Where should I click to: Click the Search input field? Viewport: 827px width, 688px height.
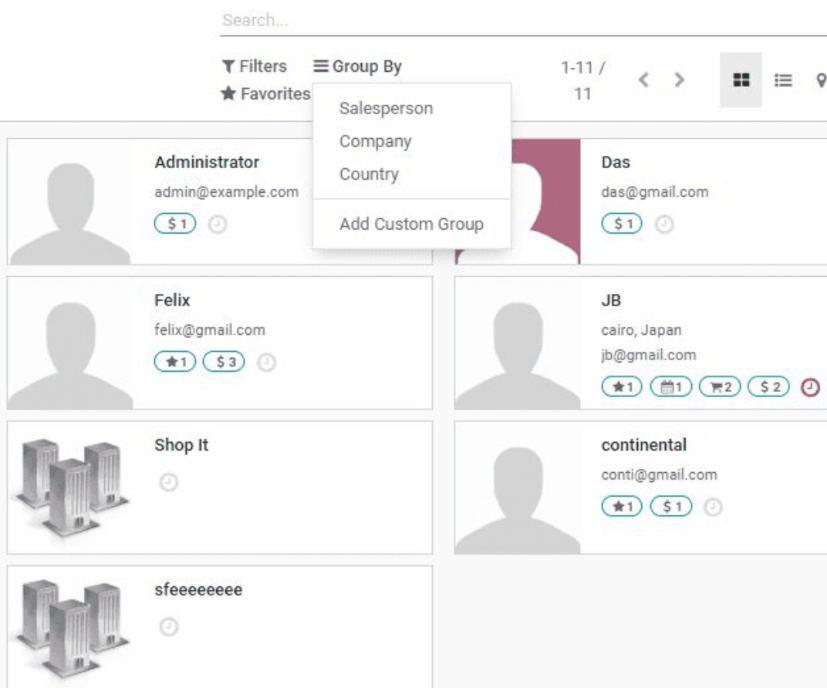(523, 20)
